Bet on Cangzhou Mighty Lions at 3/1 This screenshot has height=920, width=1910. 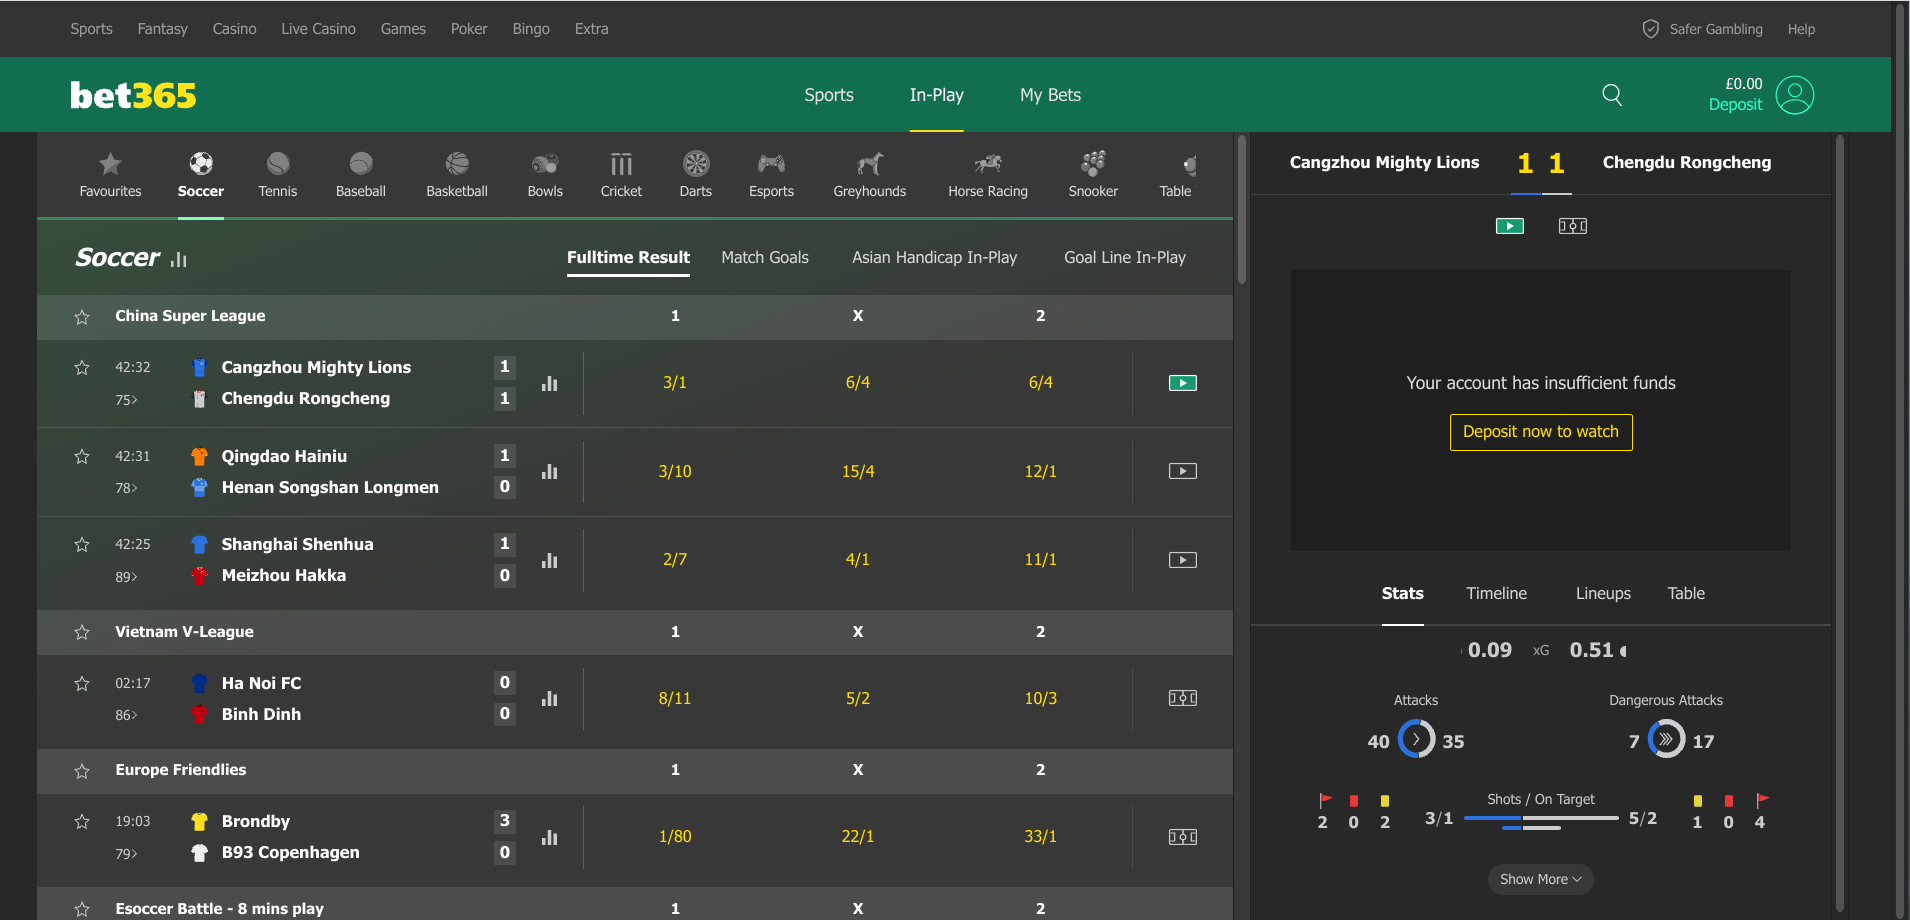tap(675, 383)
